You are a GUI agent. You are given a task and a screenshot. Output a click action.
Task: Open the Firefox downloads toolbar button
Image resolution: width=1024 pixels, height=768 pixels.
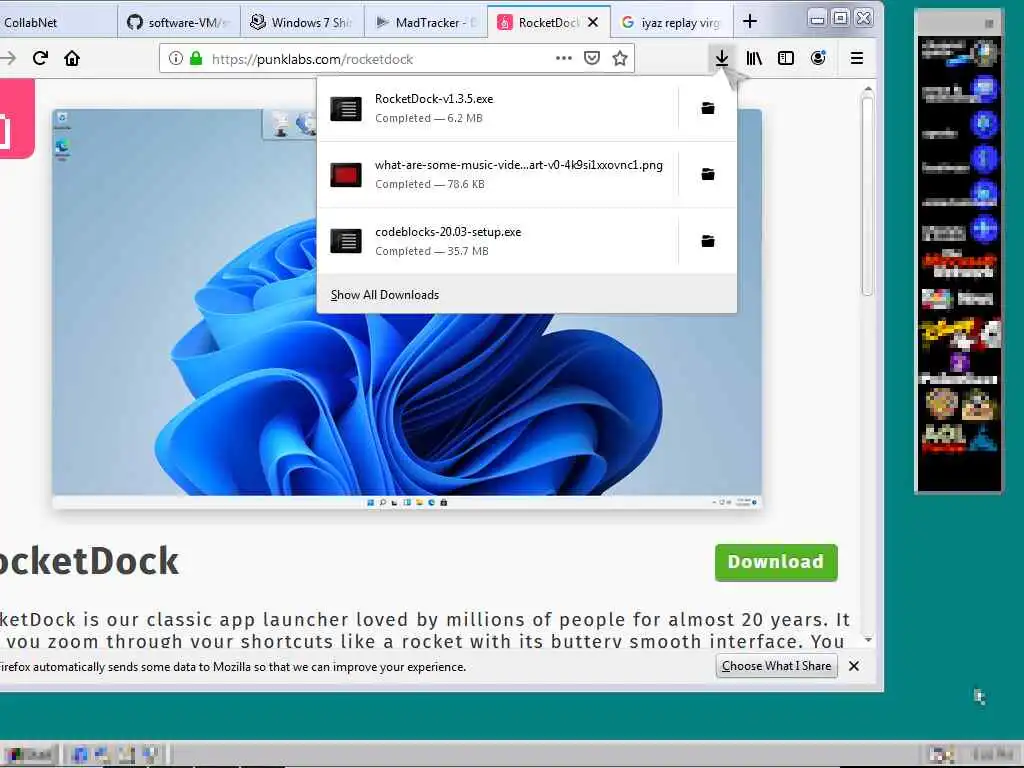[722, 59]
